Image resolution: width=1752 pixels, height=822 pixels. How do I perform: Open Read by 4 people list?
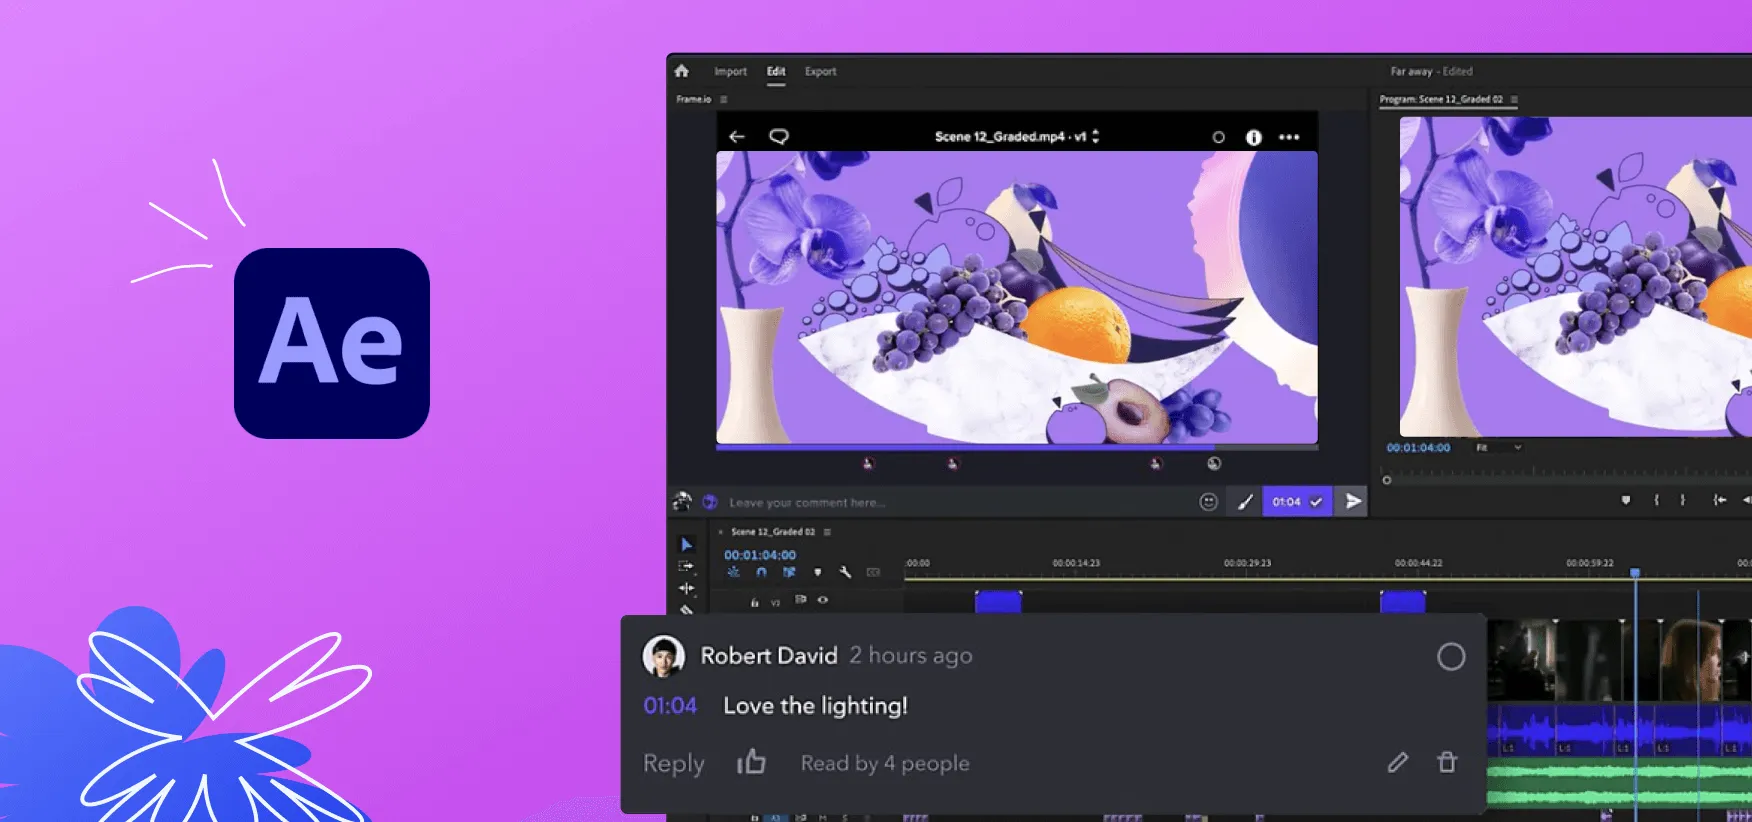coord(885,764)
